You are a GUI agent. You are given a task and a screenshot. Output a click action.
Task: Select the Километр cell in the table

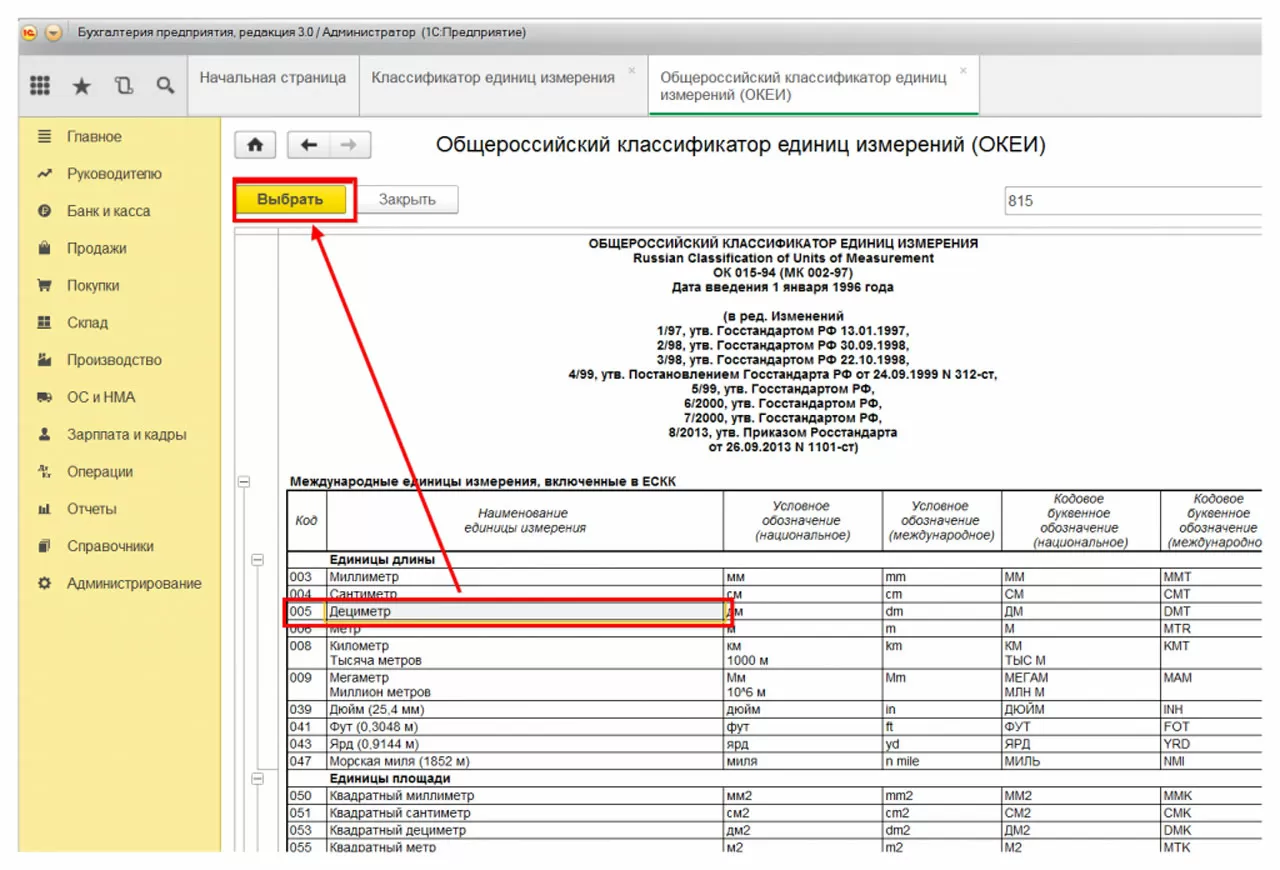tap(525, 653)
